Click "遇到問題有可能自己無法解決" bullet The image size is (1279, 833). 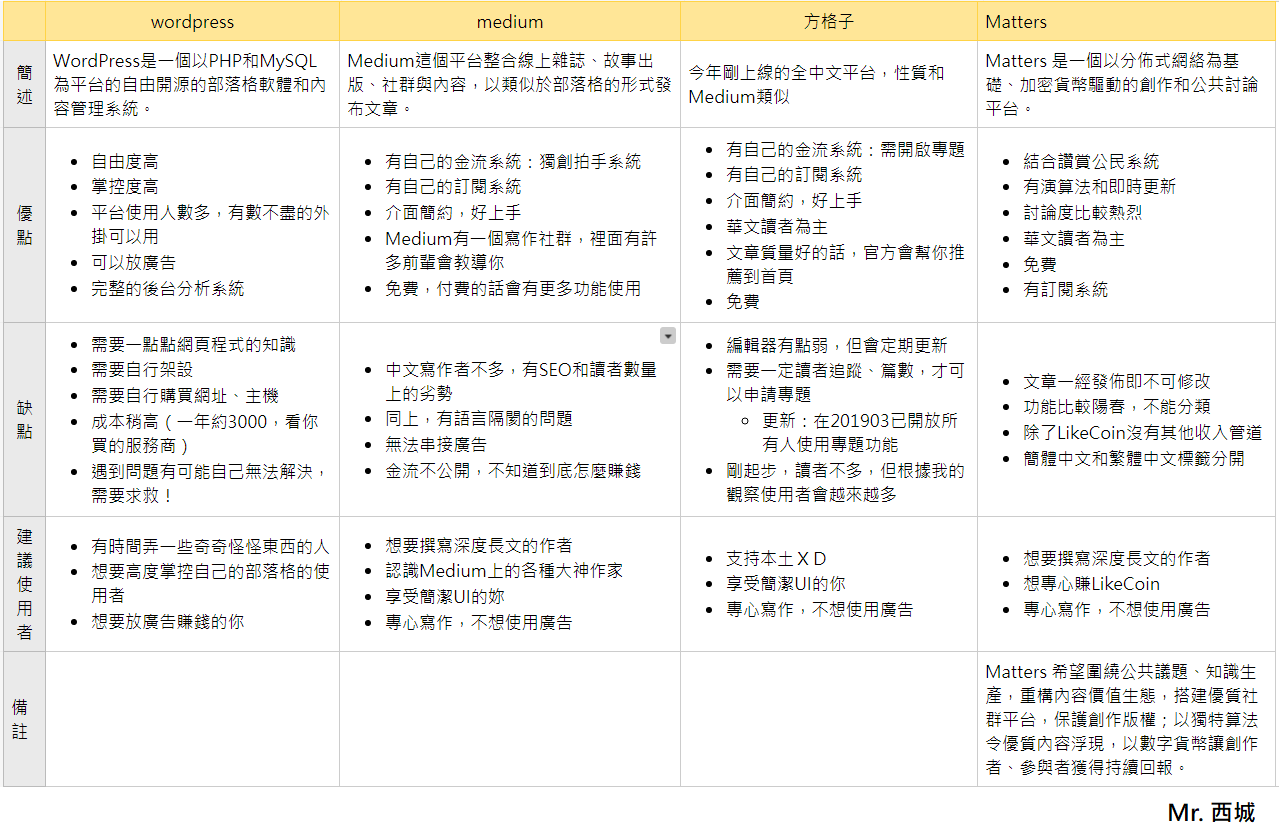210,483
